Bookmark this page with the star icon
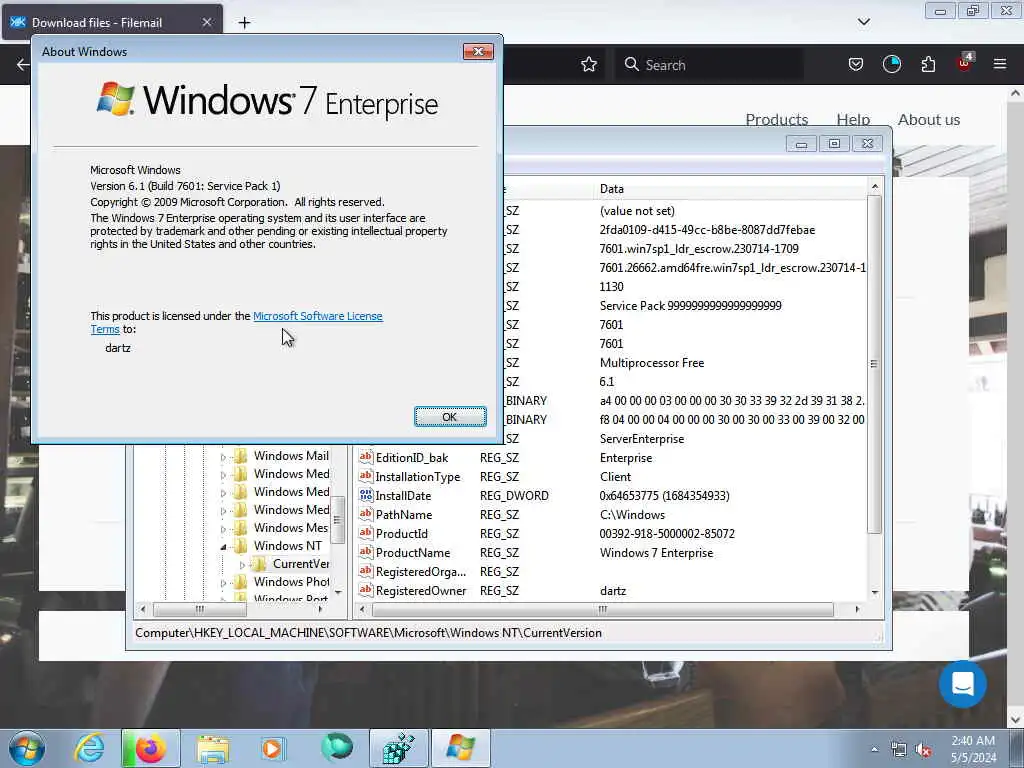The image size is (1024, 768). point(589,65)
